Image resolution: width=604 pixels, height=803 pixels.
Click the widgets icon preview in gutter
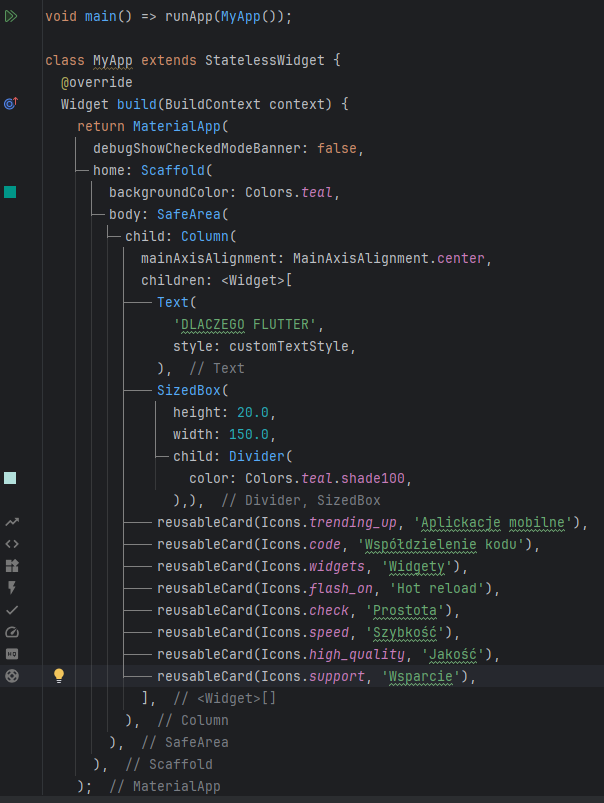click(11, 566)
